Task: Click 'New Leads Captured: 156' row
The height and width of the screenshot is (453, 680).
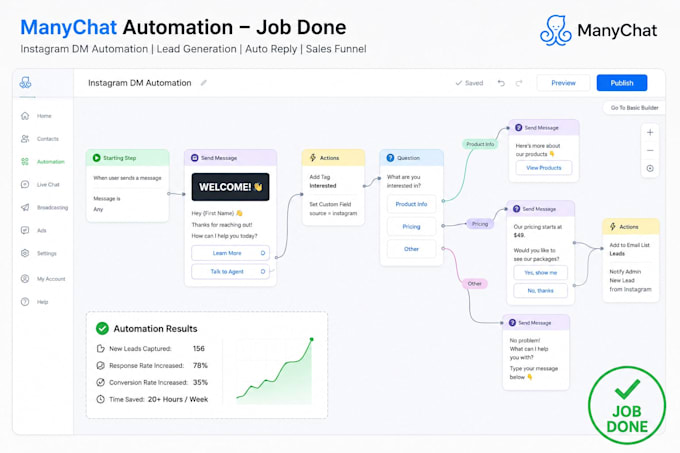Action: point(150,349)
